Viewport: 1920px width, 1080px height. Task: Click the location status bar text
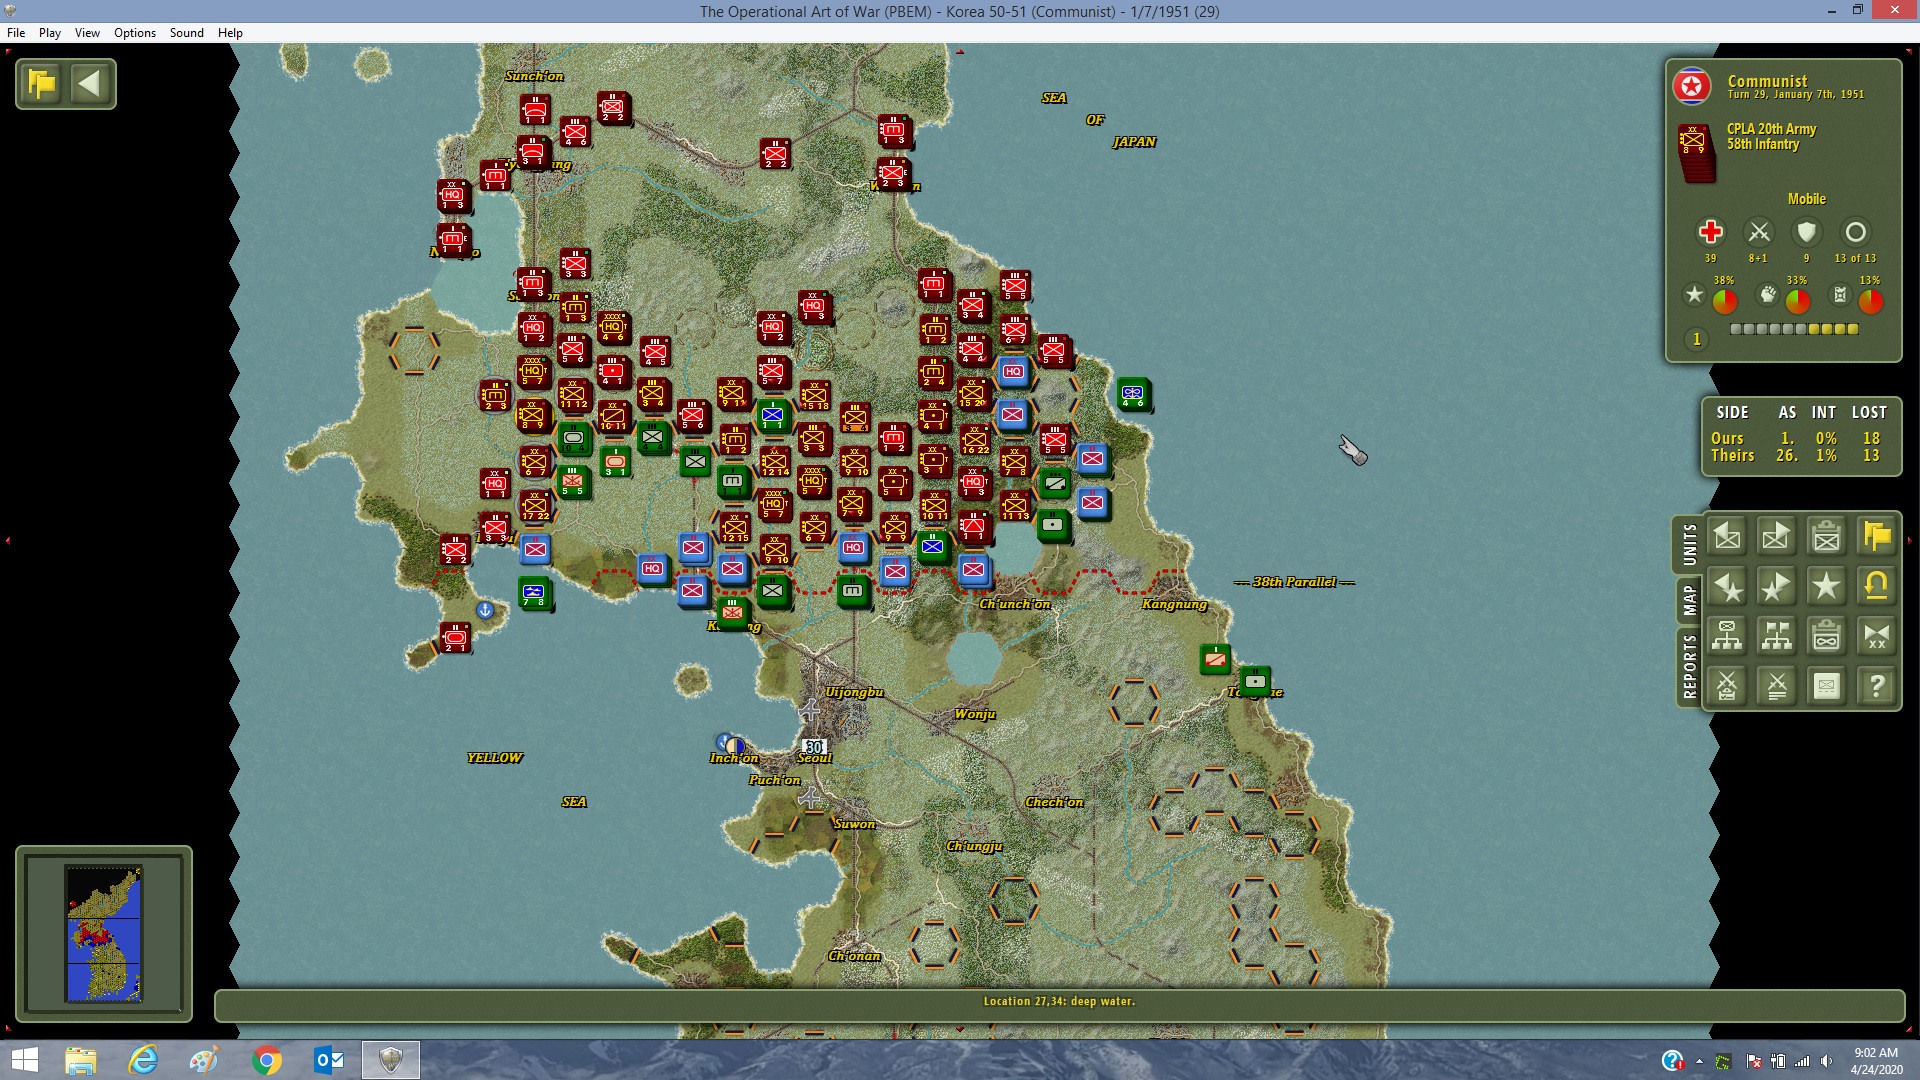(1059, 1001)
